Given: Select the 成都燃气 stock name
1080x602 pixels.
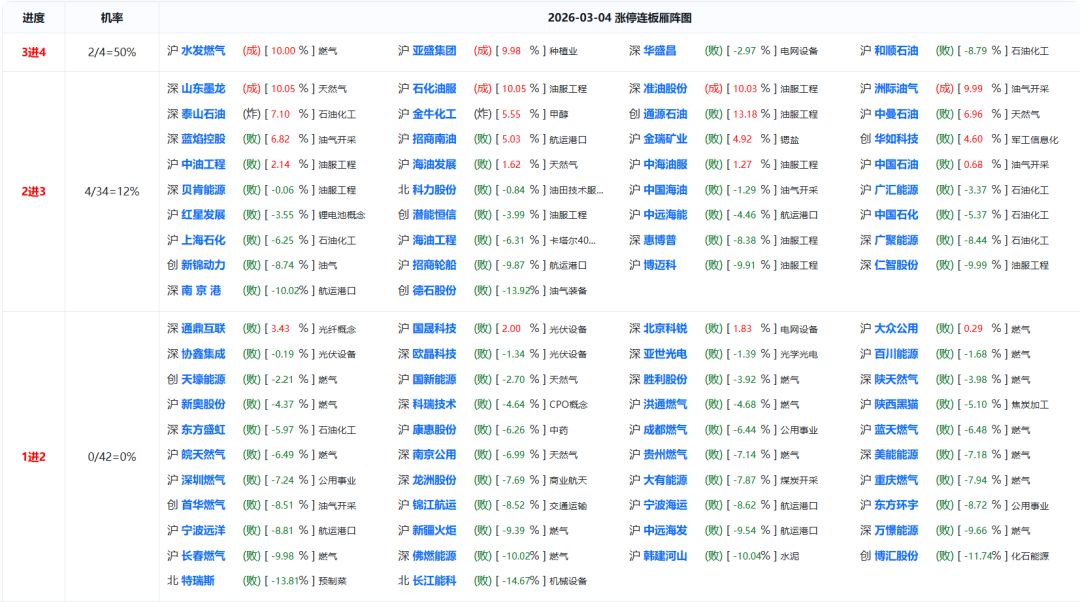Looking at the screenshot, I should click(665, 430).
